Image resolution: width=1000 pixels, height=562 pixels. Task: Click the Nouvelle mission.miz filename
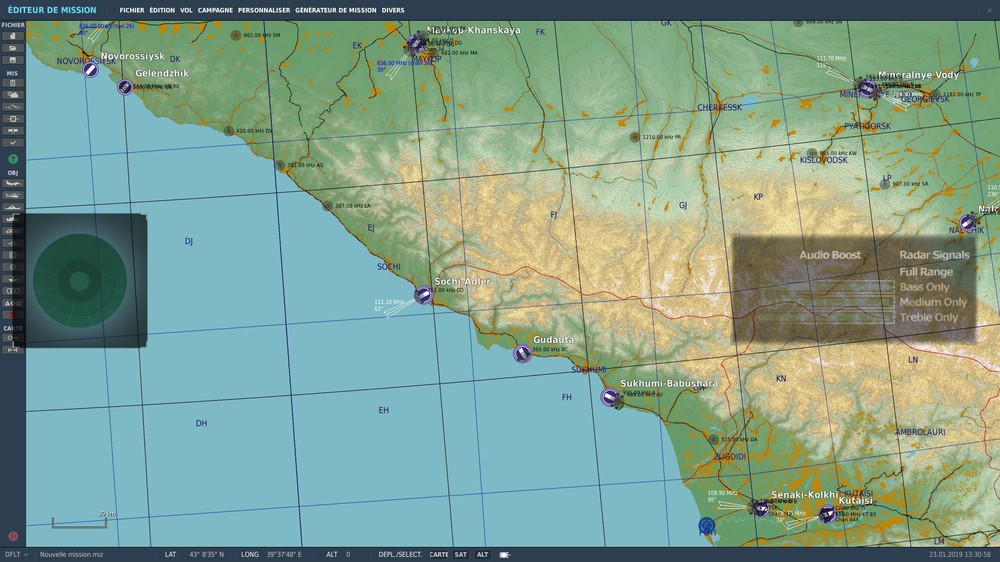[x=71, y=554]
